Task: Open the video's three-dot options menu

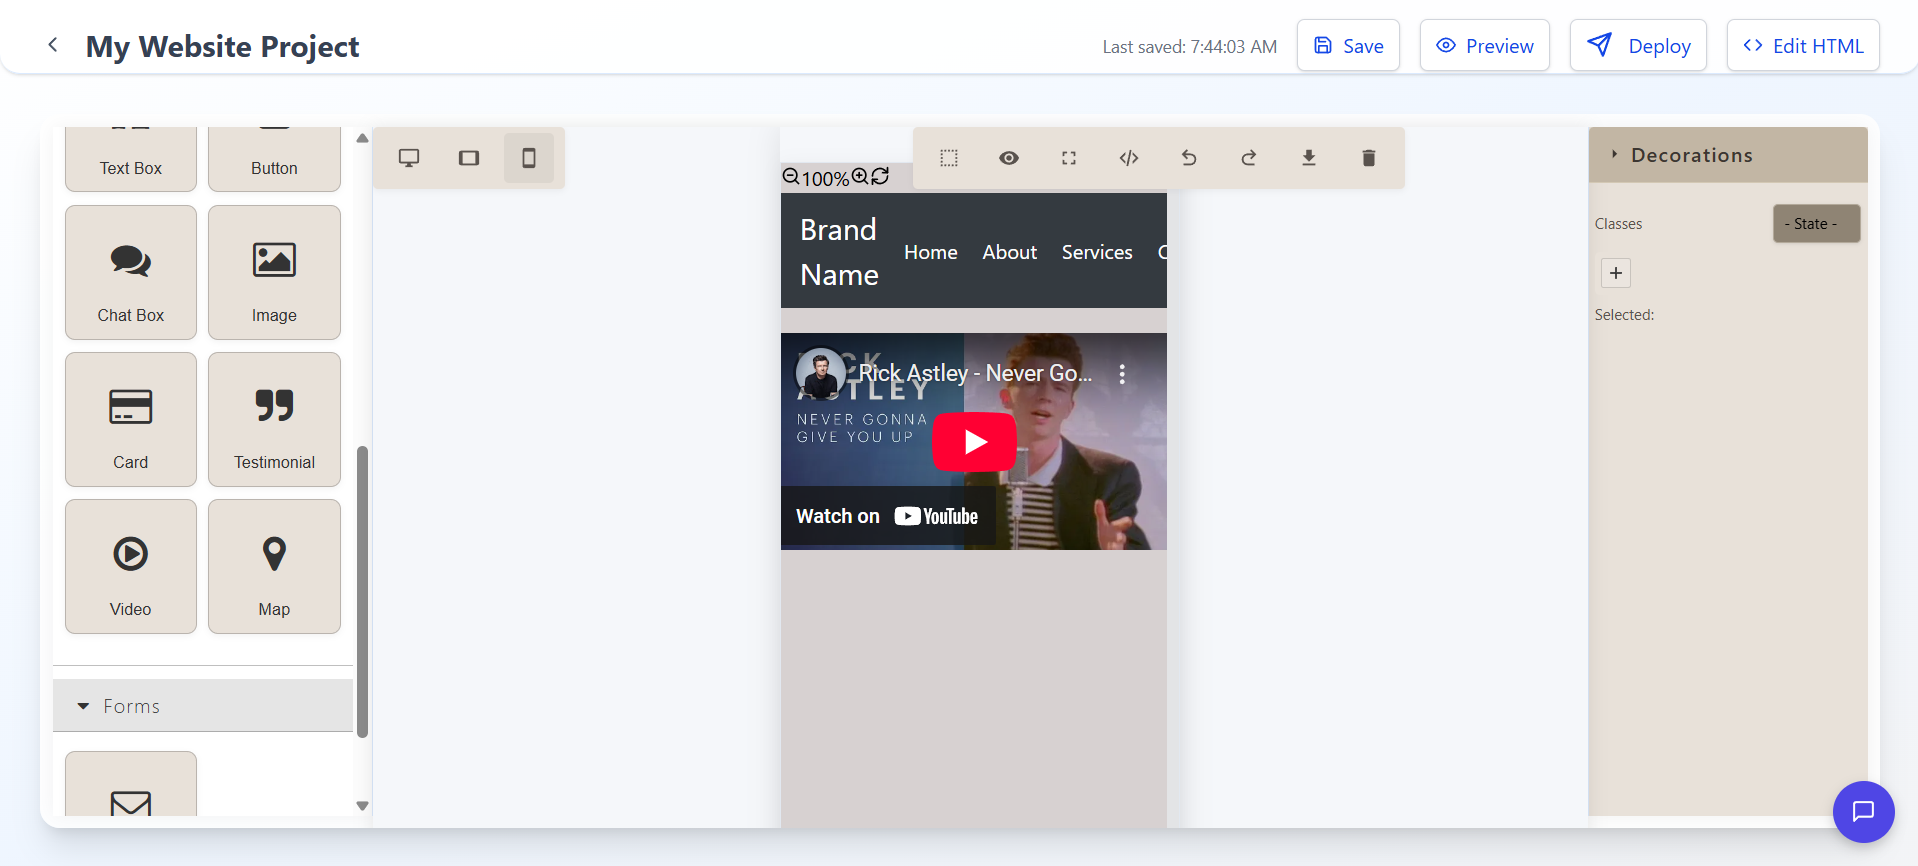Action: coord(1122,374)
